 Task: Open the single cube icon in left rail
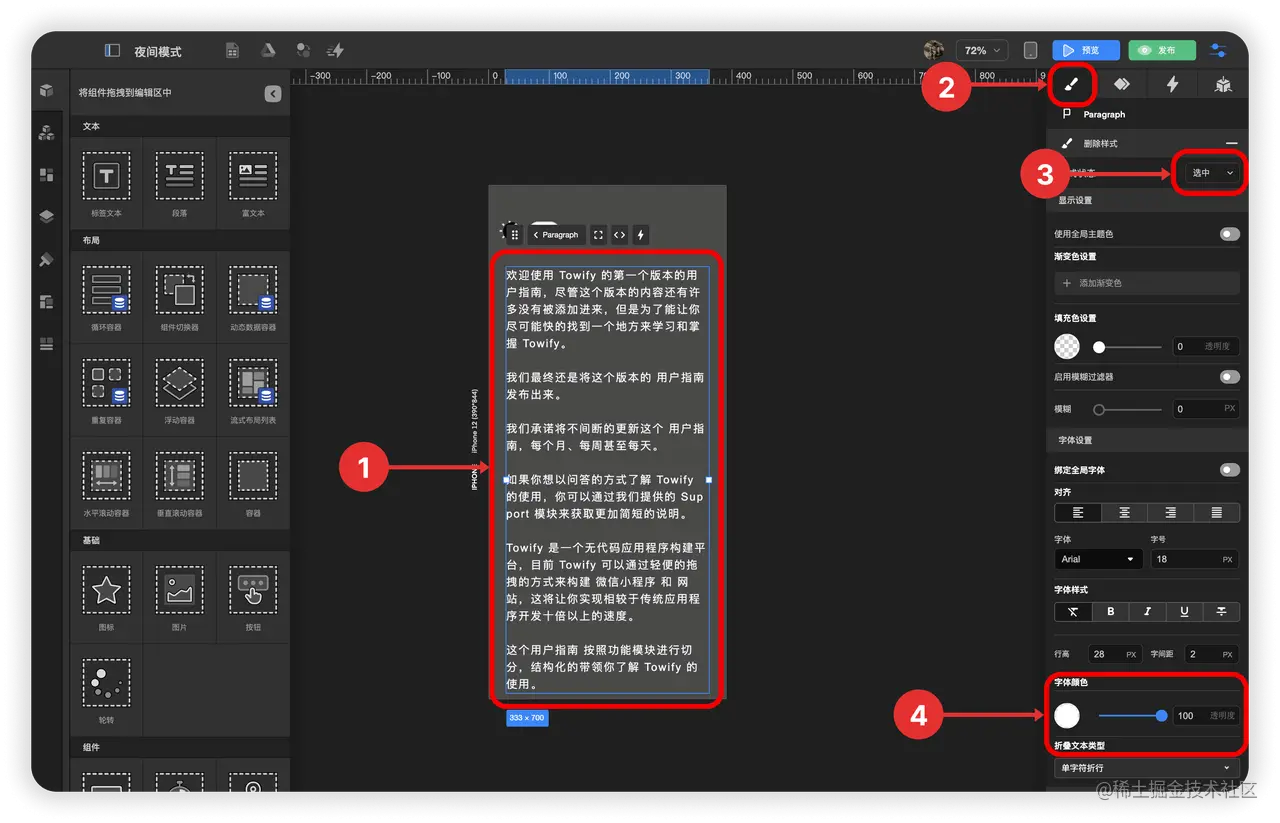tap(47, 91)
